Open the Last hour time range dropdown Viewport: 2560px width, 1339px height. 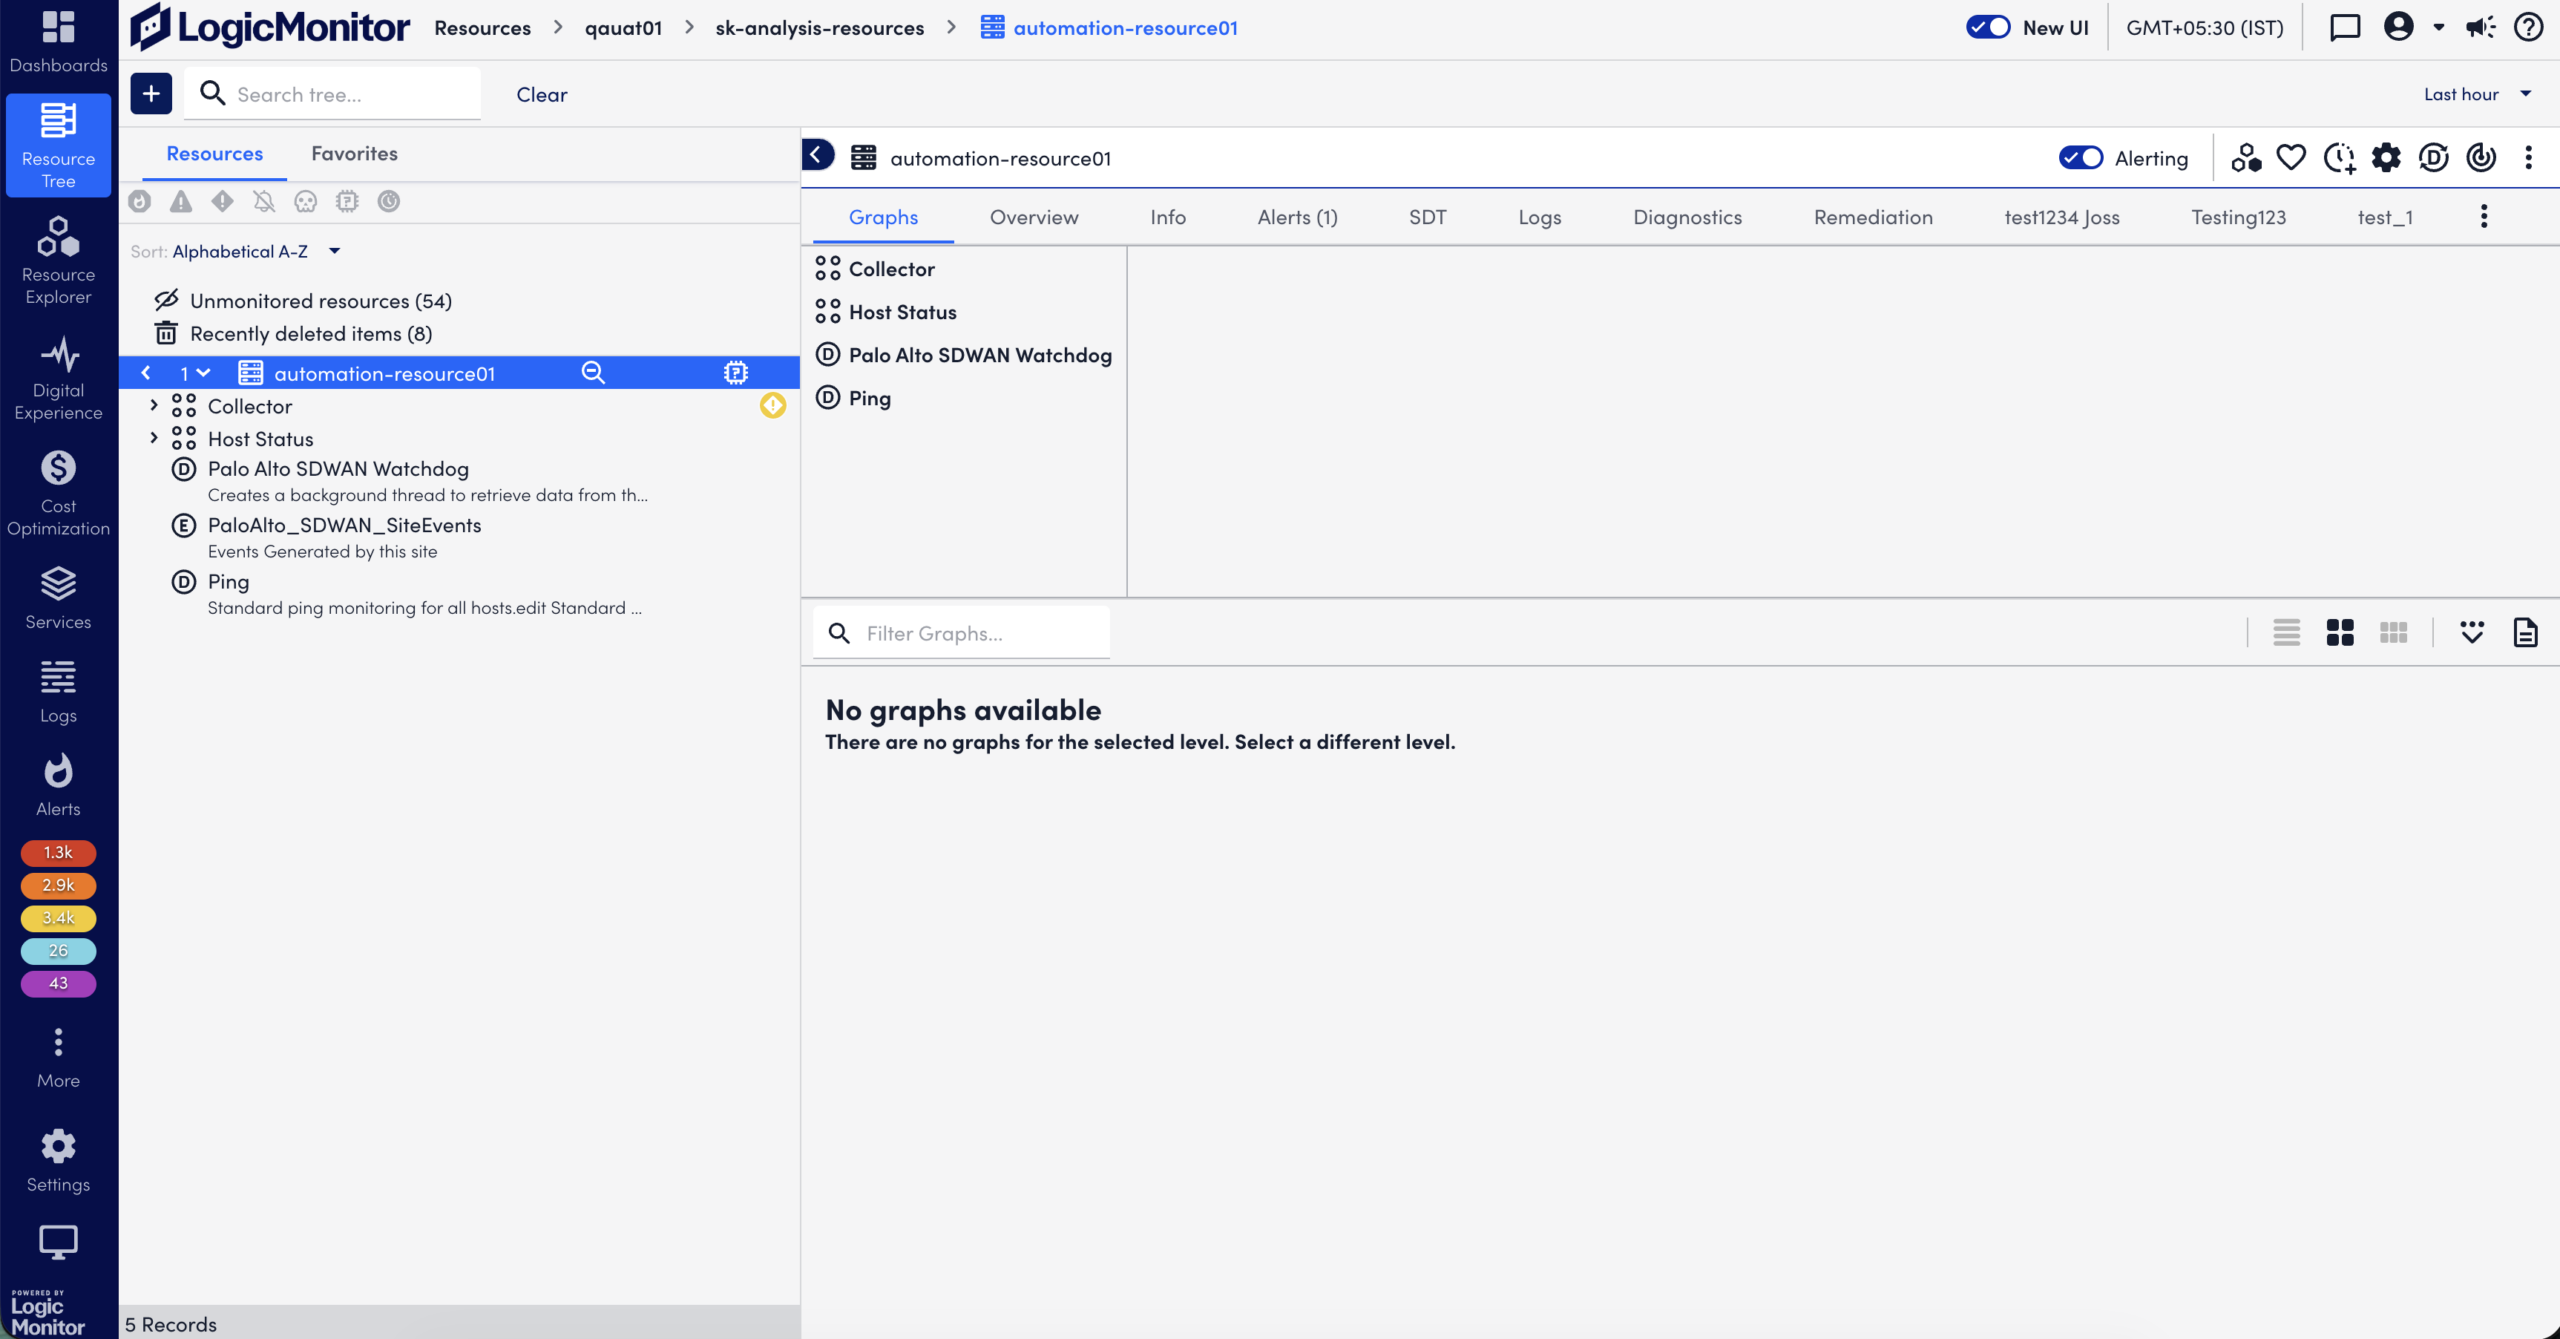(2476, 94)
